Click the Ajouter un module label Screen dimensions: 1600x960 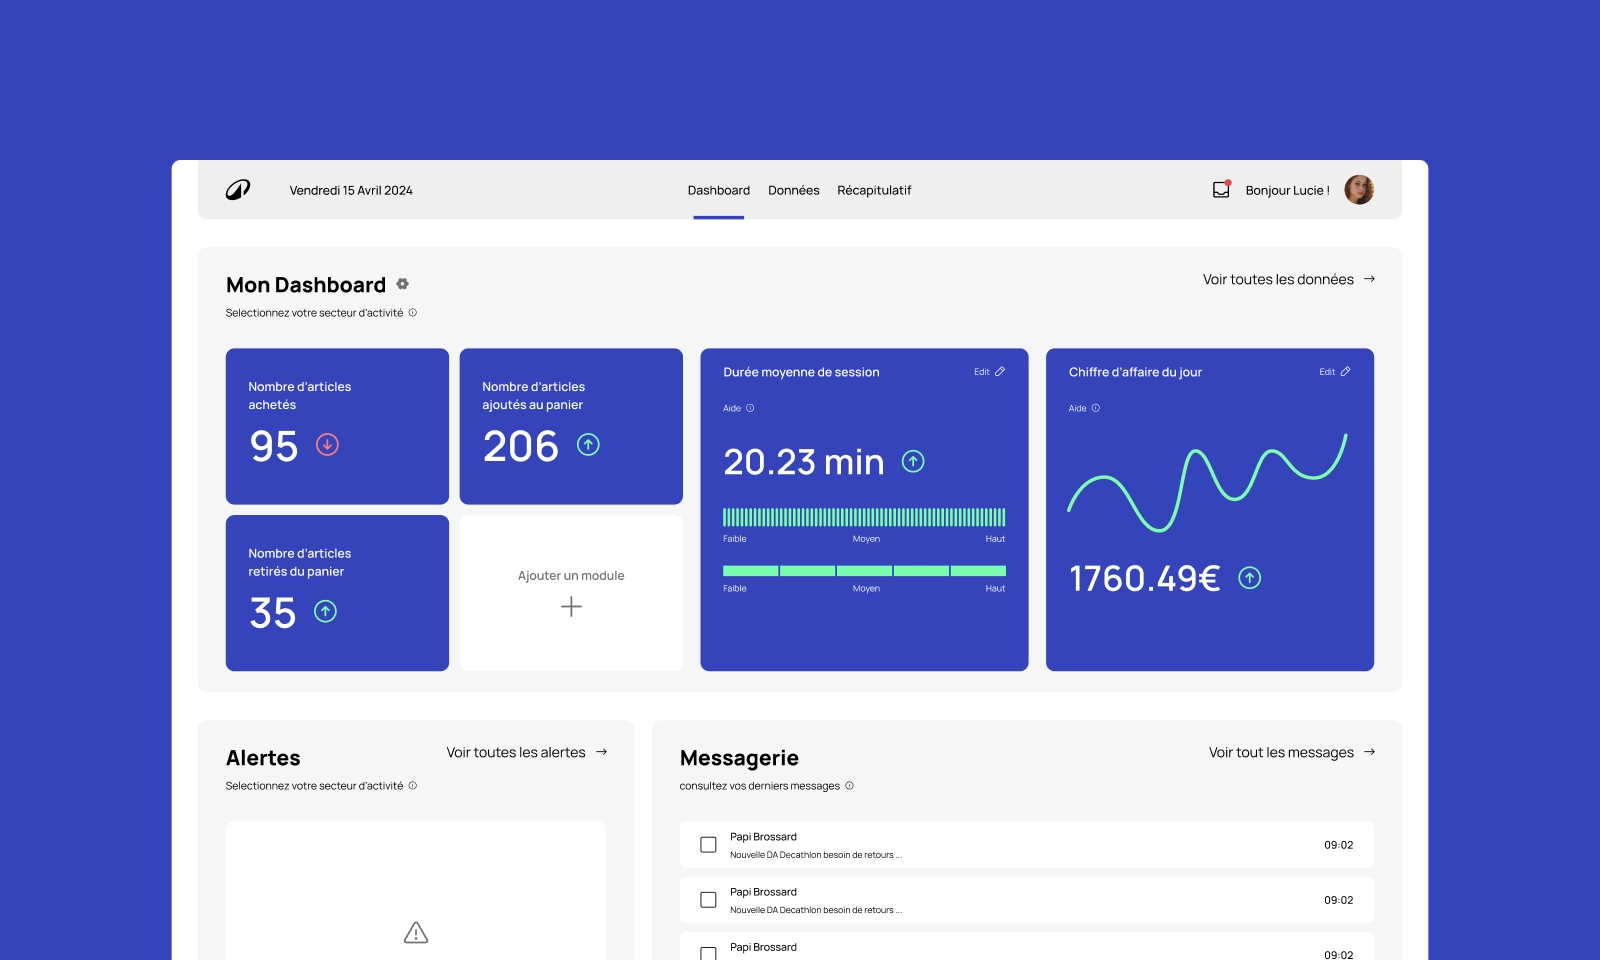(x=571, y=576)
